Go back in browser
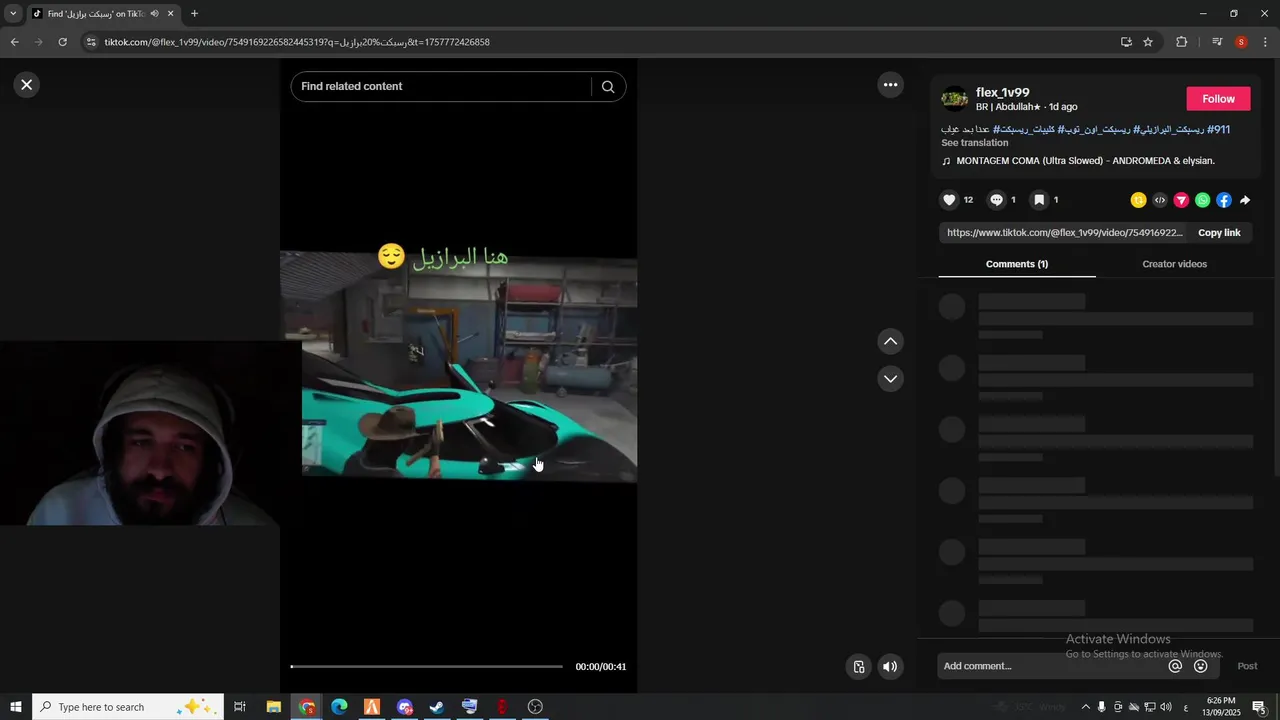The image size is (1280, 720). tap(14, 42)
